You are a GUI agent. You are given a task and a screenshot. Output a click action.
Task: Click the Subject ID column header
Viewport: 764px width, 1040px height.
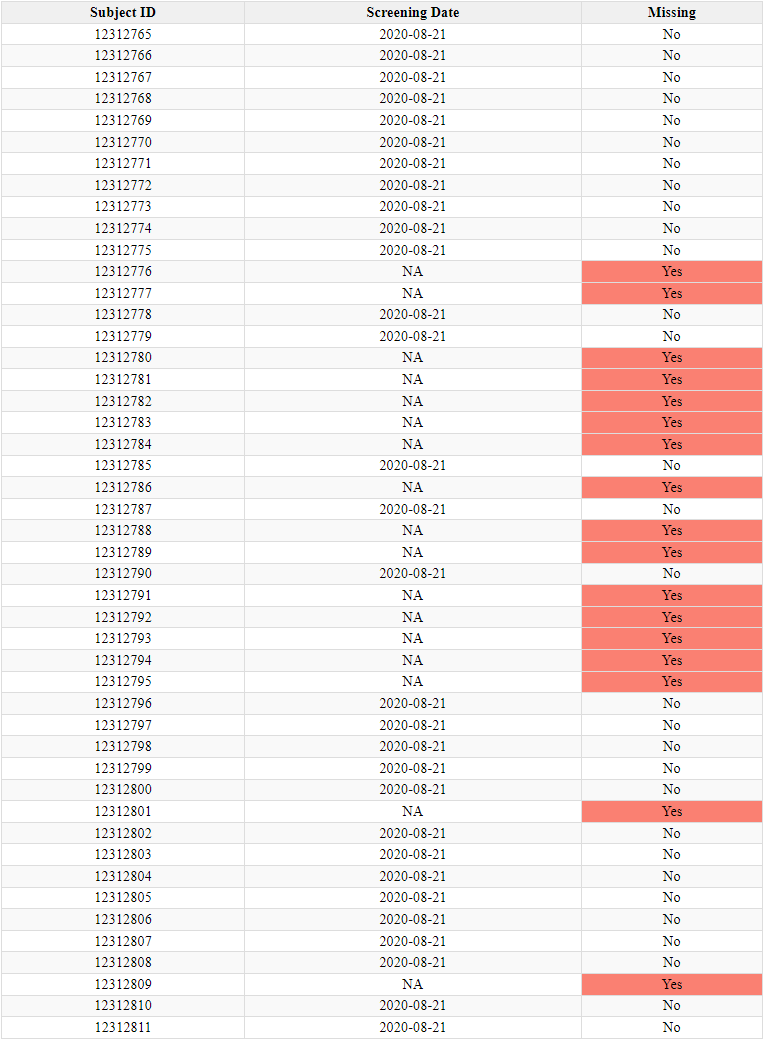coord(123,13)
